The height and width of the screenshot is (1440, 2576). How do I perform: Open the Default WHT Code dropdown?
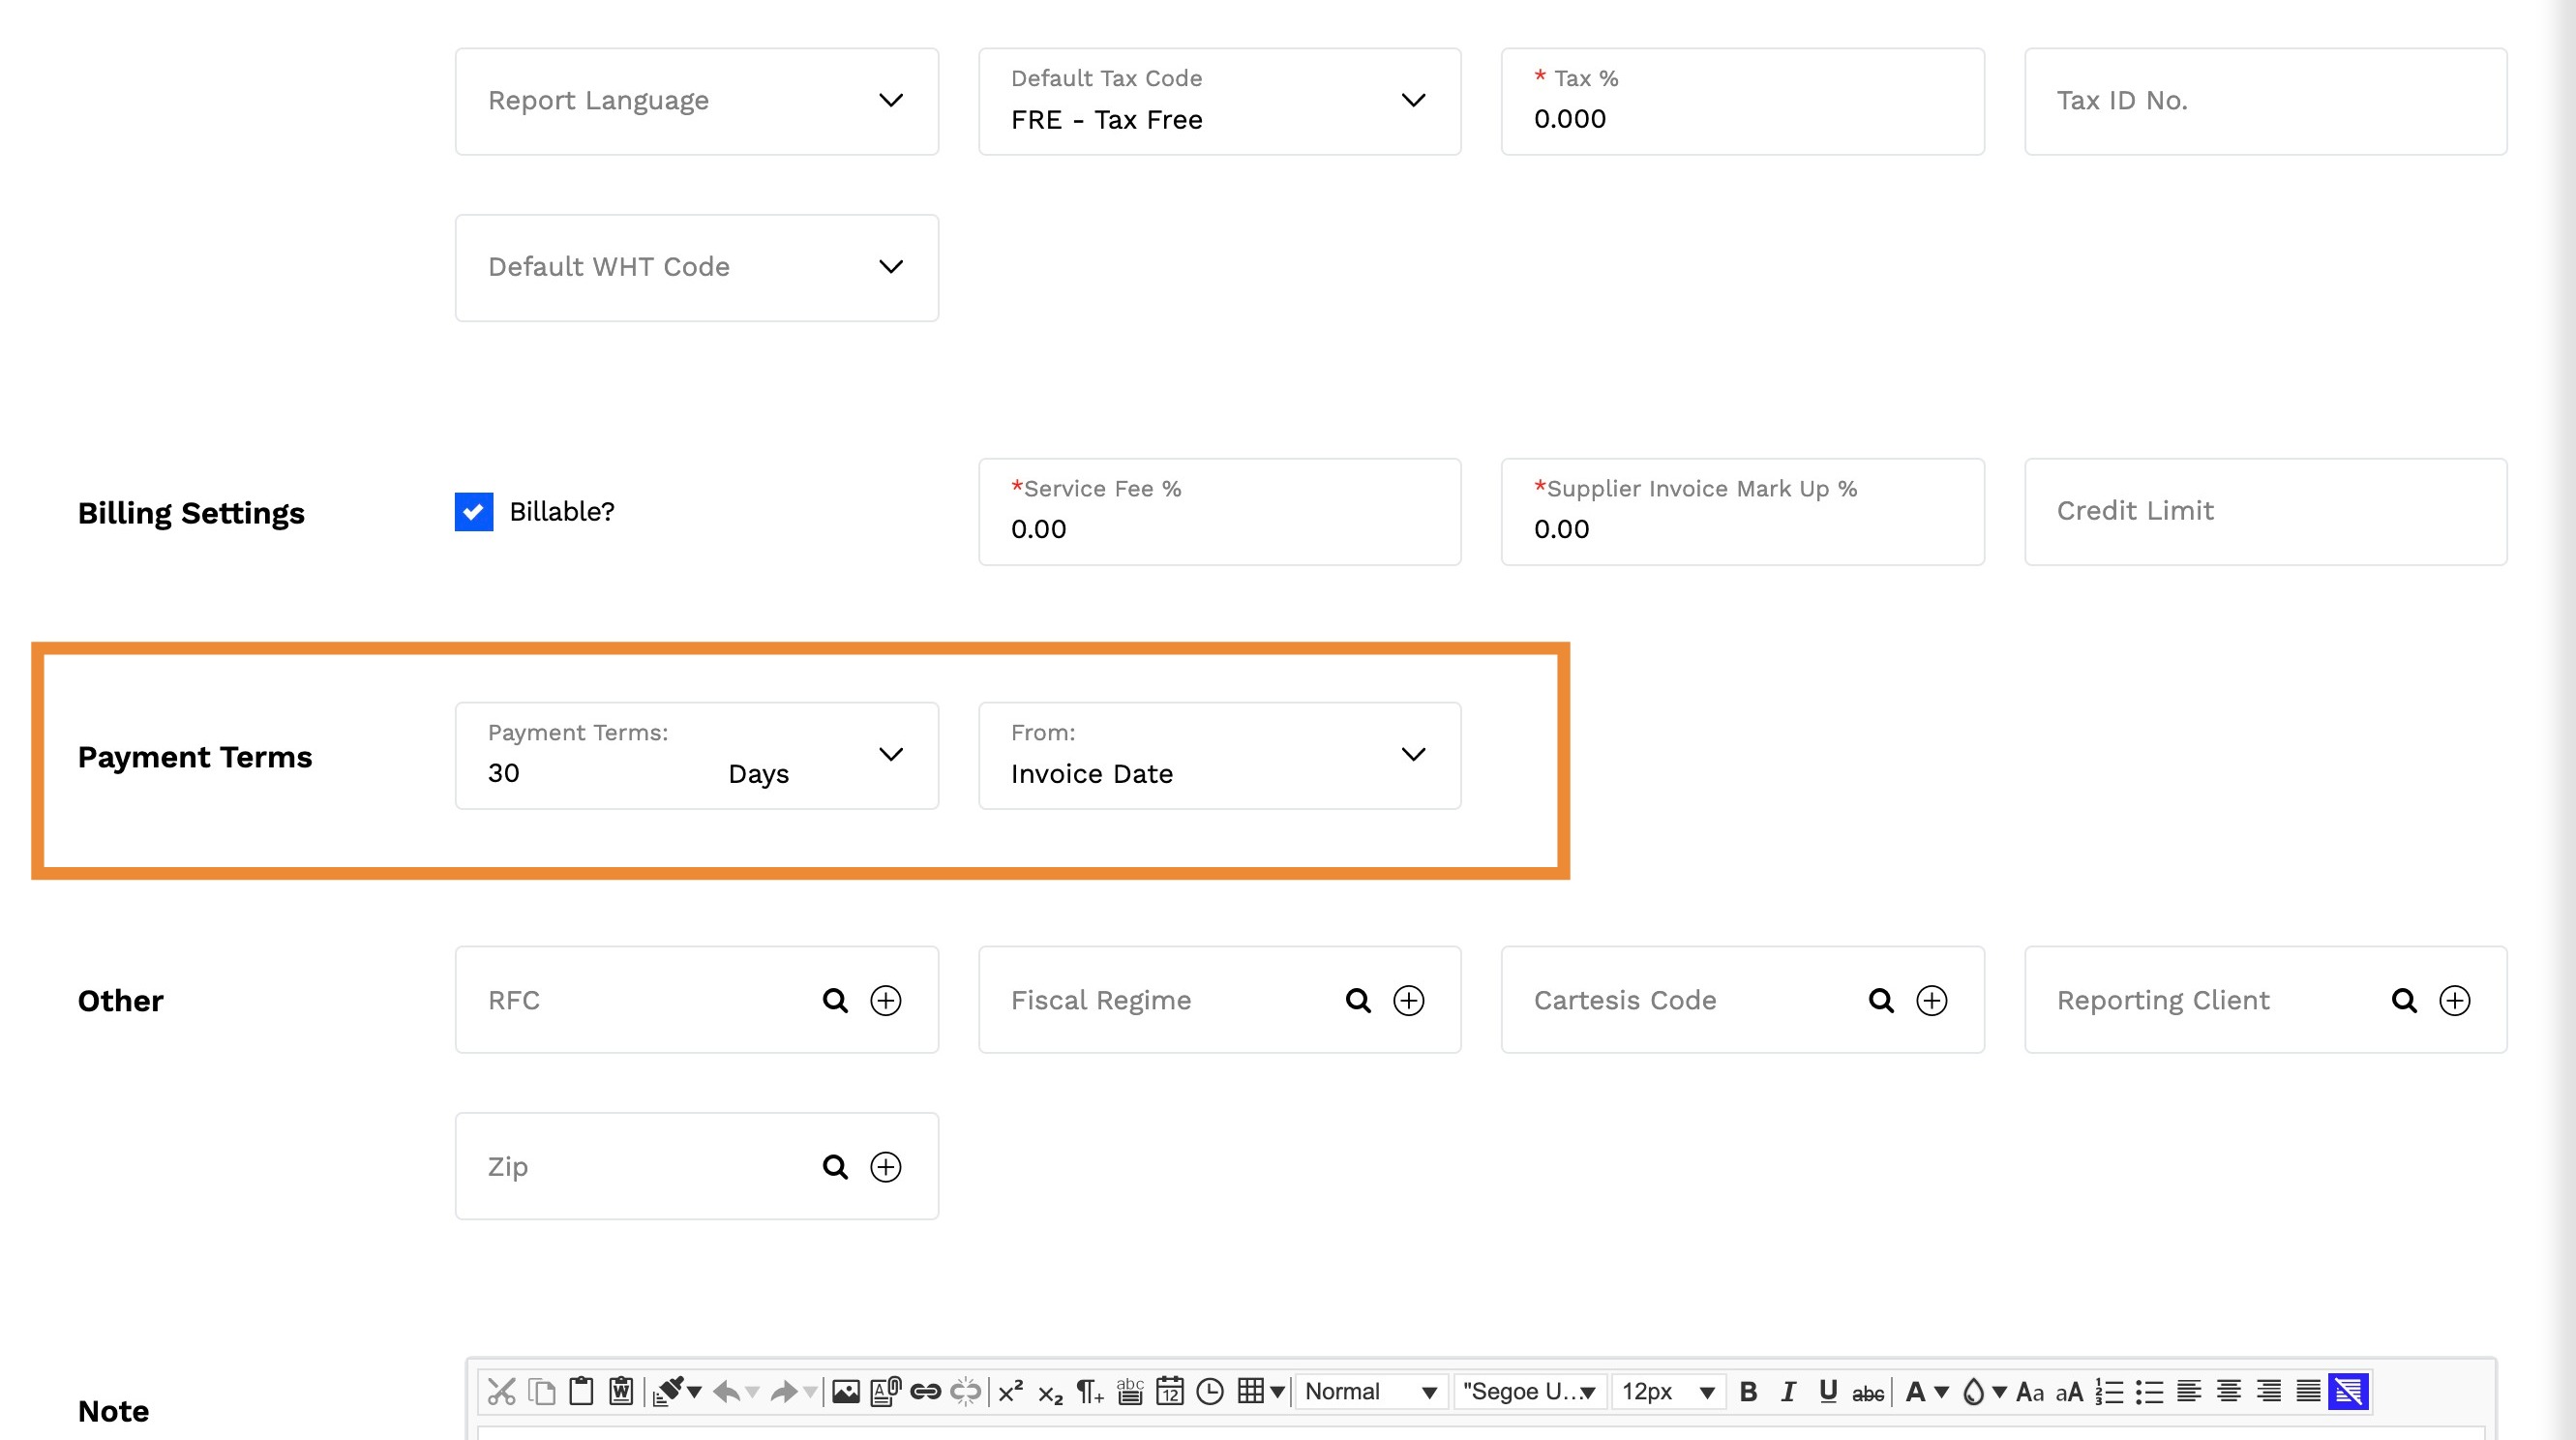point(697,267)
